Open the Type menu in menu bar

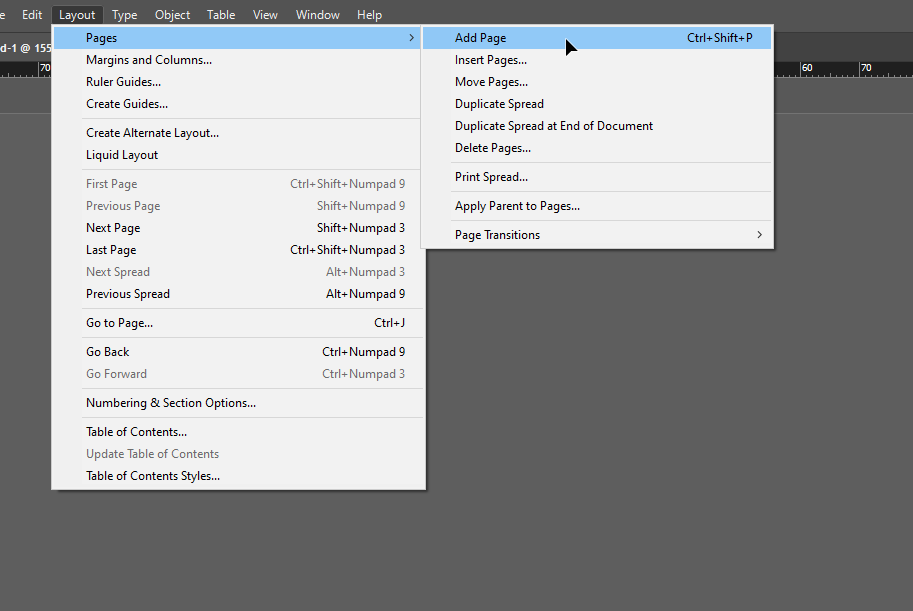(125, 15)
